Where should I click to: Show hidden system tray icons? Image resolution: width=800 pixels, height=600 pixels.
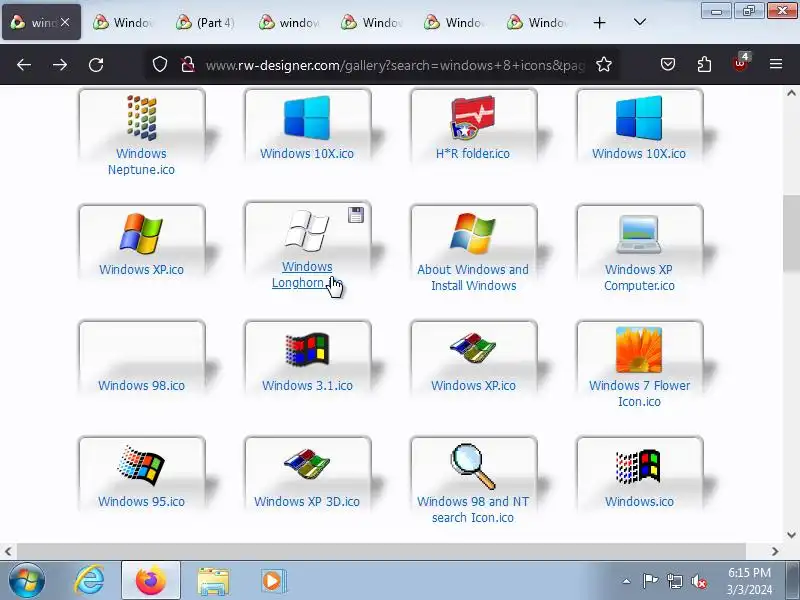click(627, 581)
